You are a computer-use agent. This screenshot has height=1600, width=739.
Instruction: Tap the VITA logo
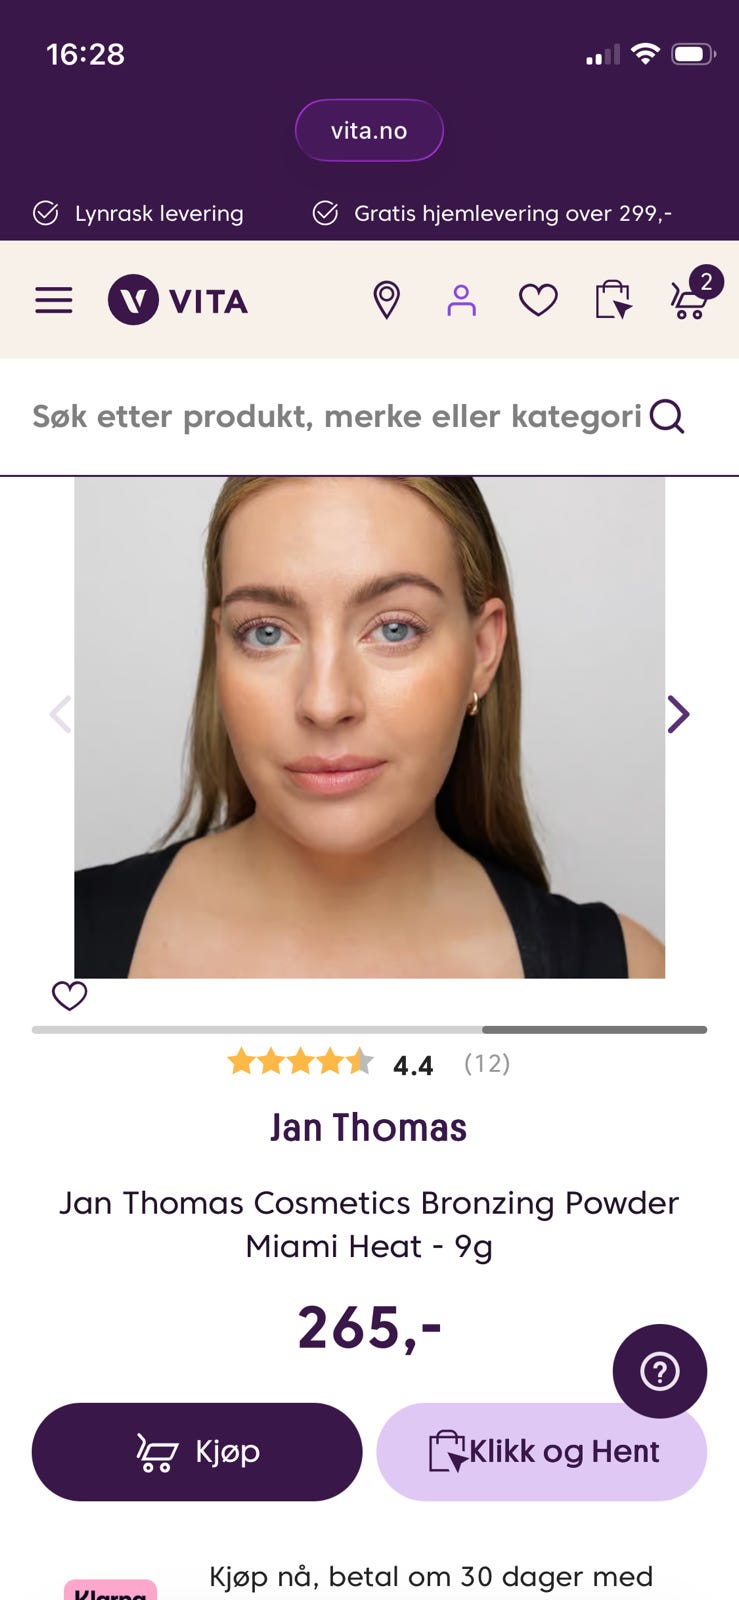coord(178,300)
